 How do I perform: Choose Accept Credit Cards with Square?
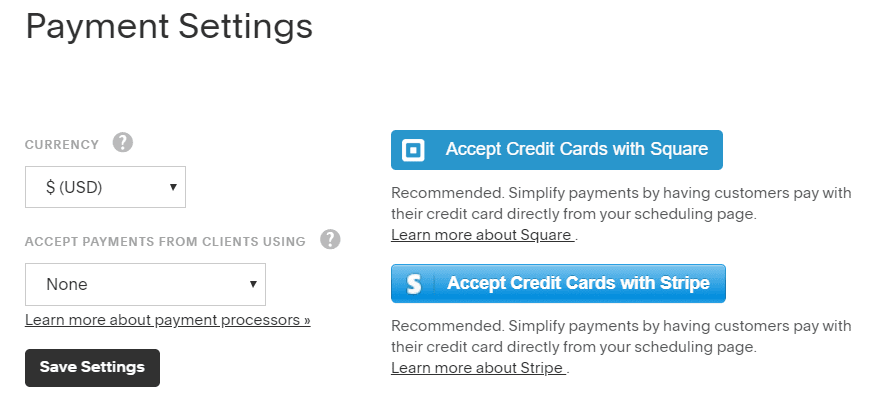(557, 150)
